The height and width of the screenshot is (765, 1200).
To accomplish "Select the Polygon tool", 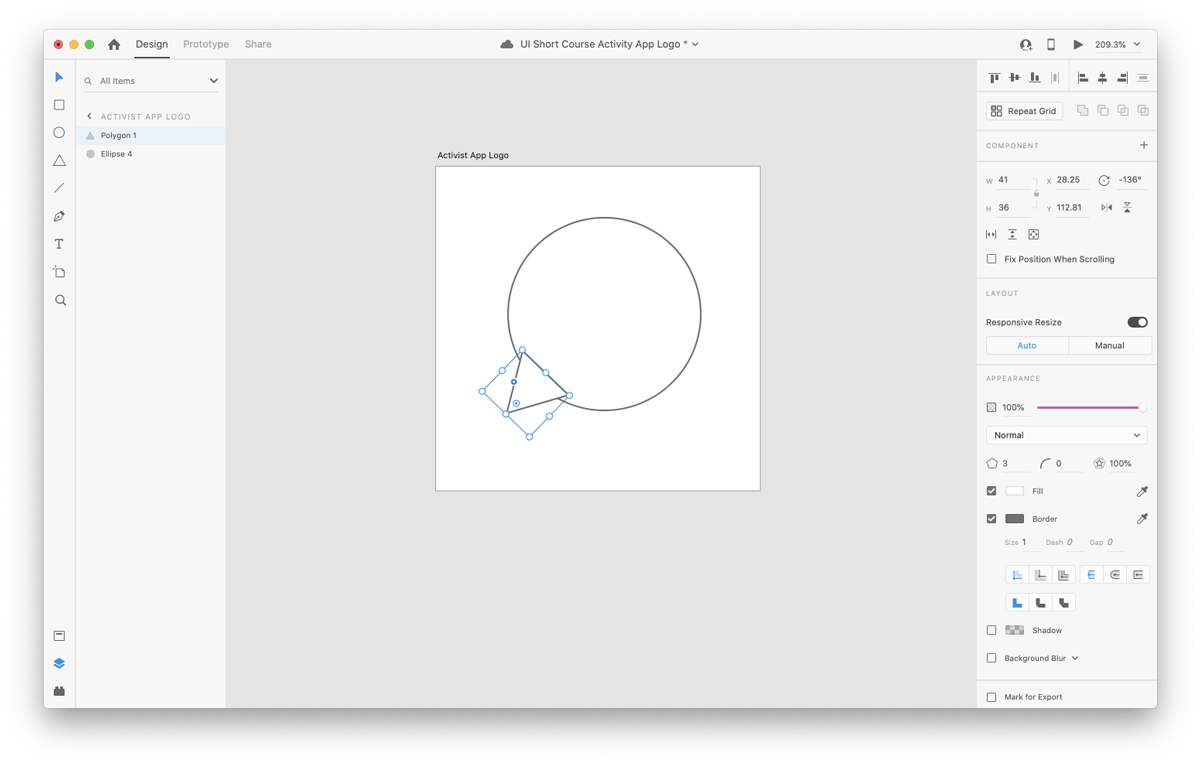I will click(x=59, y=160).
